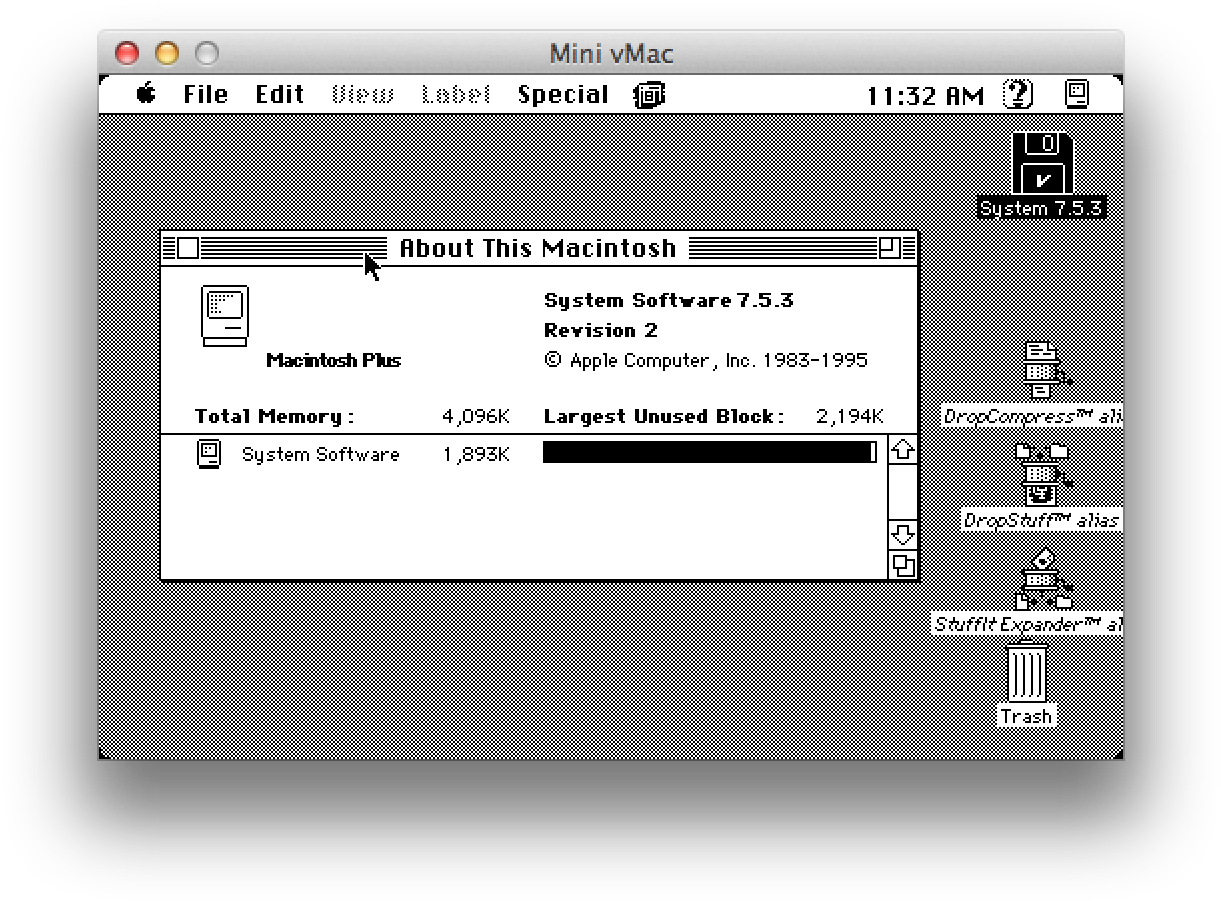Click the Largest Unused Block label
This screenshot has height=901, width=1221.
click(x=664, y=416)
